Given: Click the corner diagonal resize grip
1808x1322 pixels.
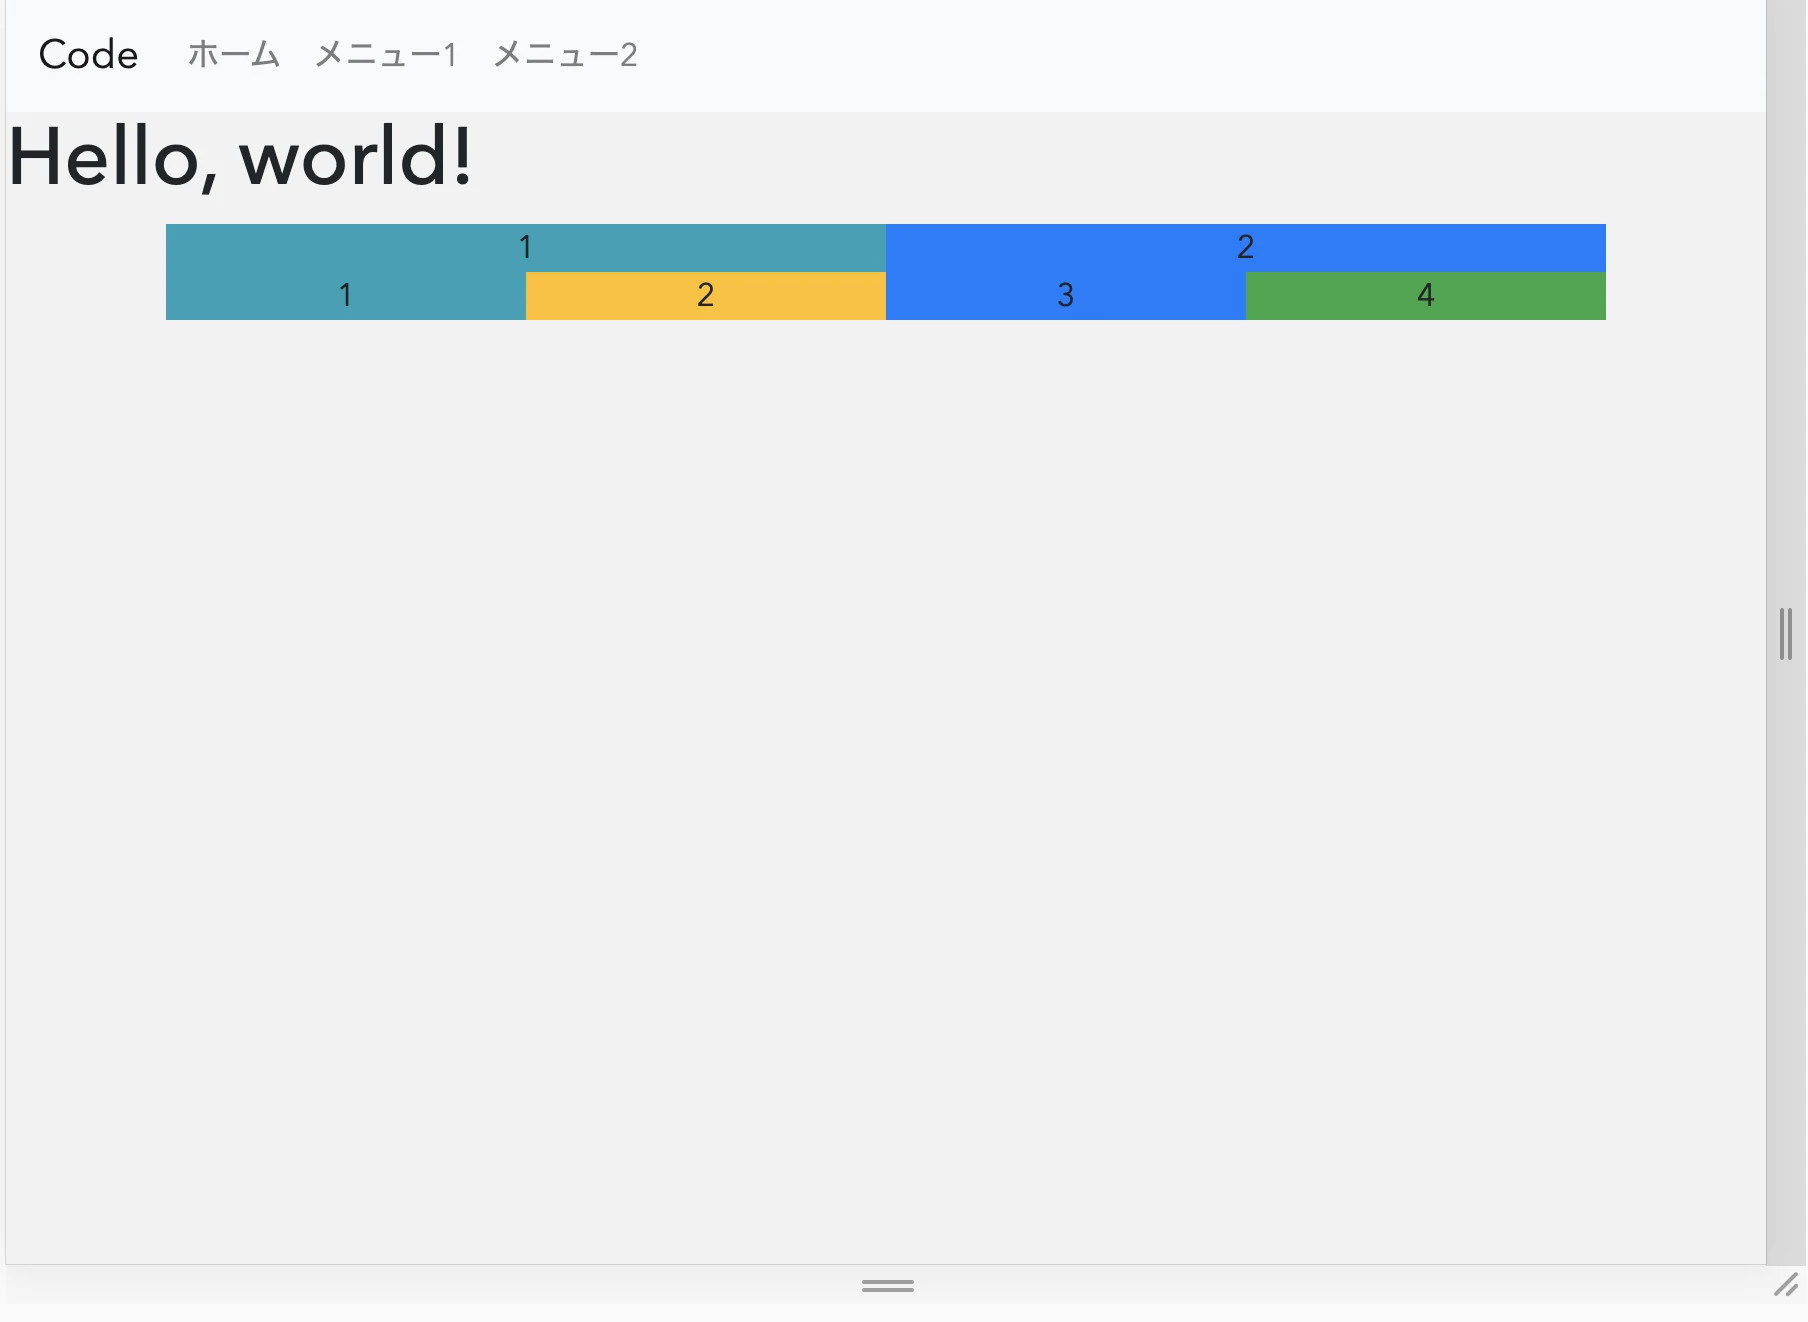Looking at the screenshot, I should [x=1786, y=1285].
